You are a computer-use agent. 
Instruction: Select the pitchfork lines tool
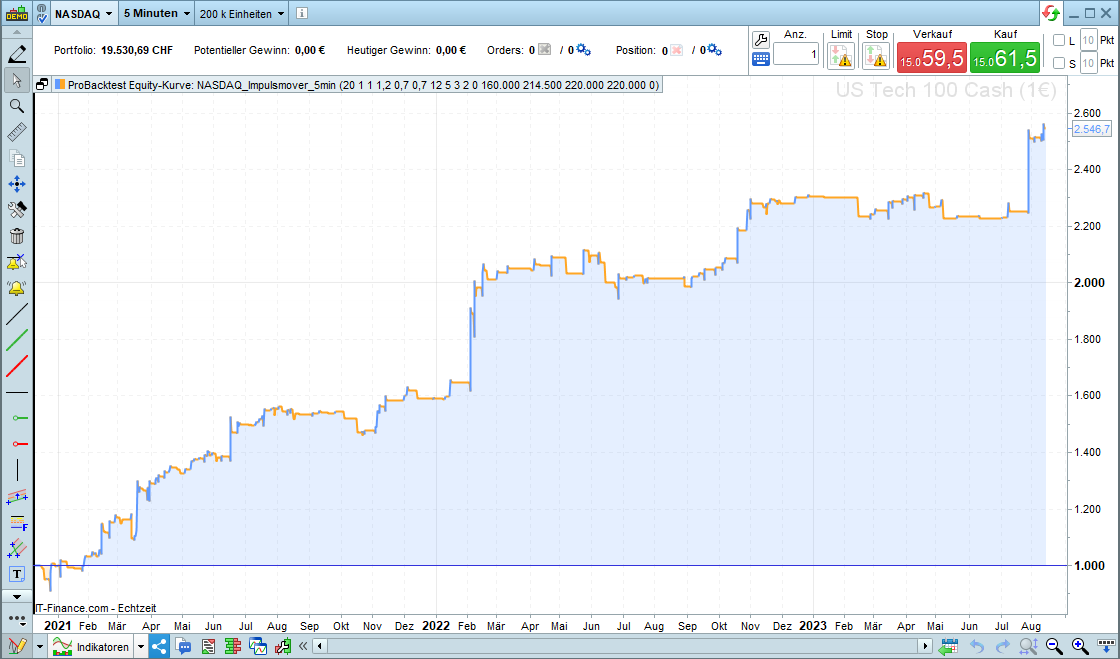click(x=16, y=548)
